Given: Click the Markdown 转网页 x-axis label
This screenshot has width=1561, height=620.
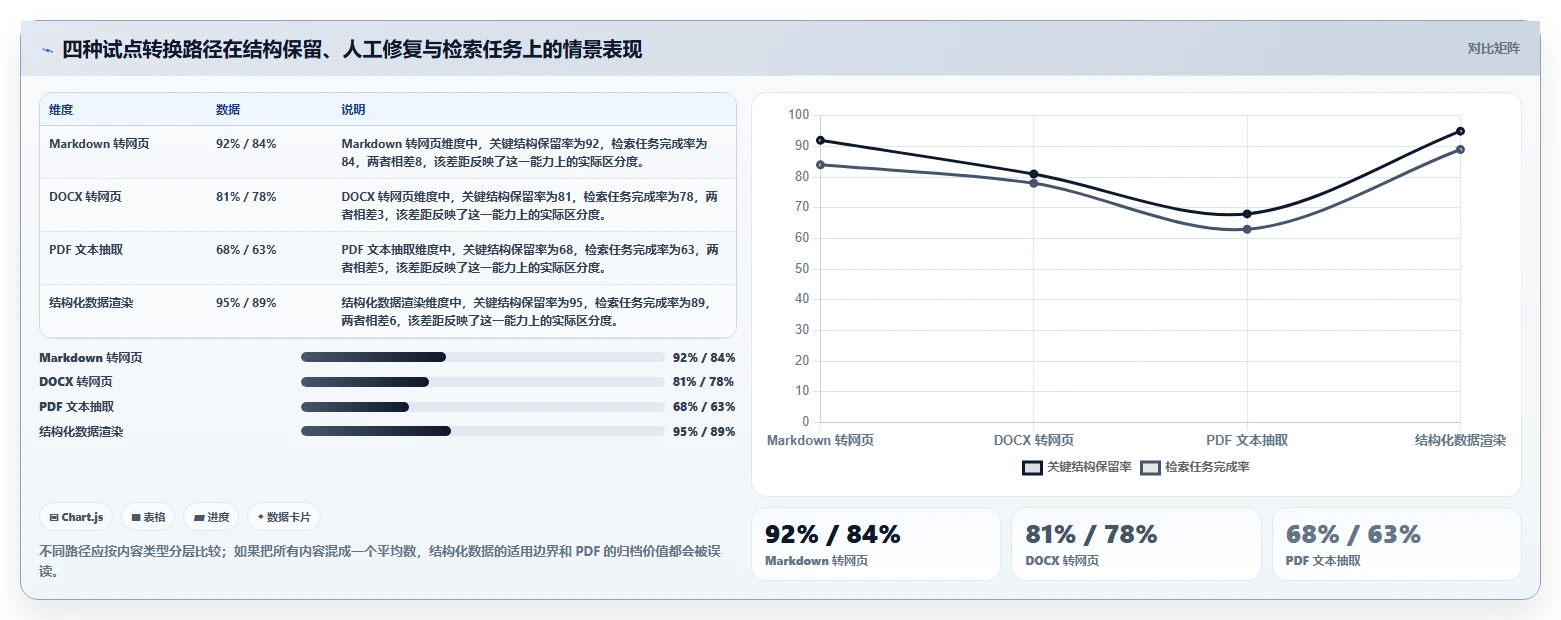Looking at the screenshot, I should click(x=820, y=440).
